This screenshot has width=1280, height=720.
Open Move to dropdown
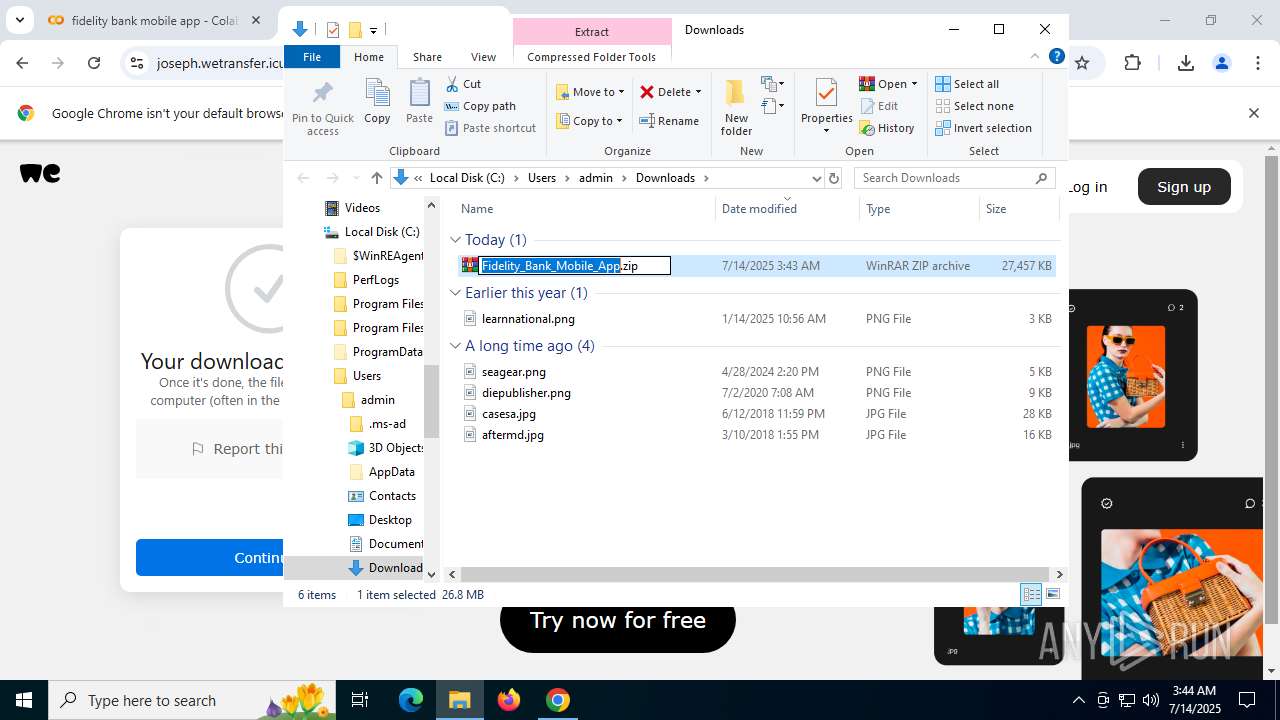click(x=590, y=92)
